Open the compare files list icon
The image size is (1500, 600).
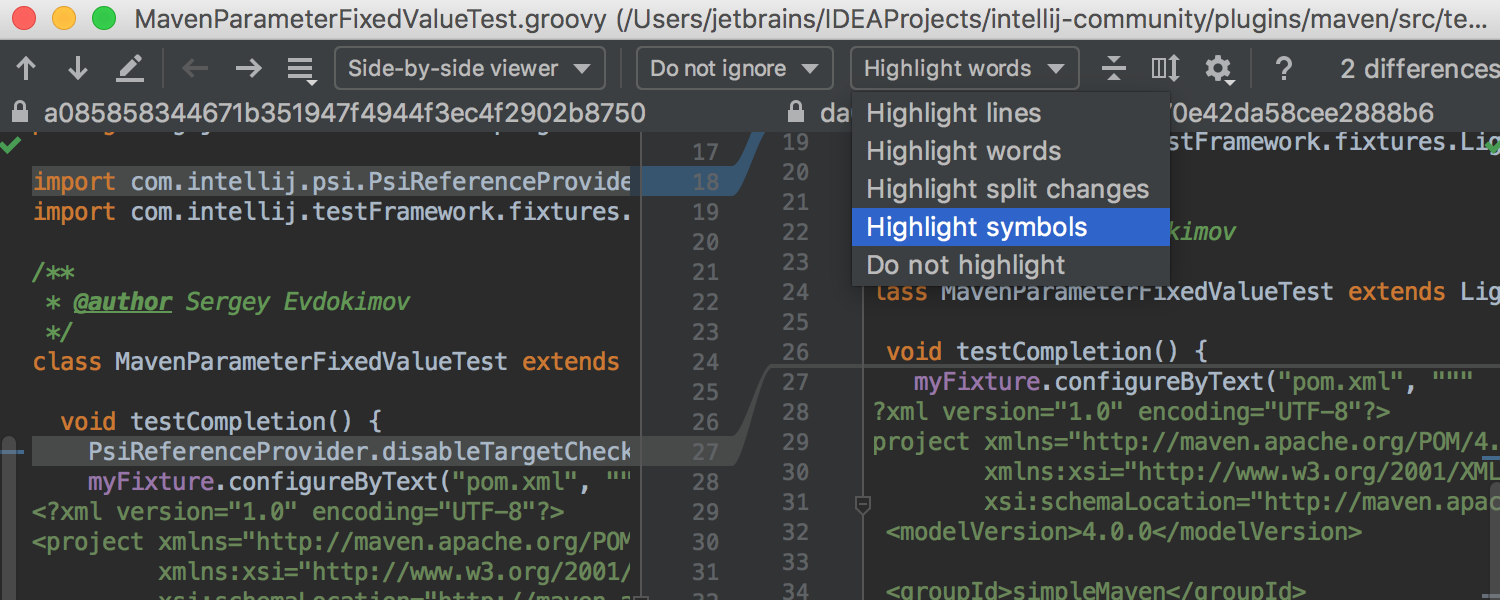coord(301,69)
